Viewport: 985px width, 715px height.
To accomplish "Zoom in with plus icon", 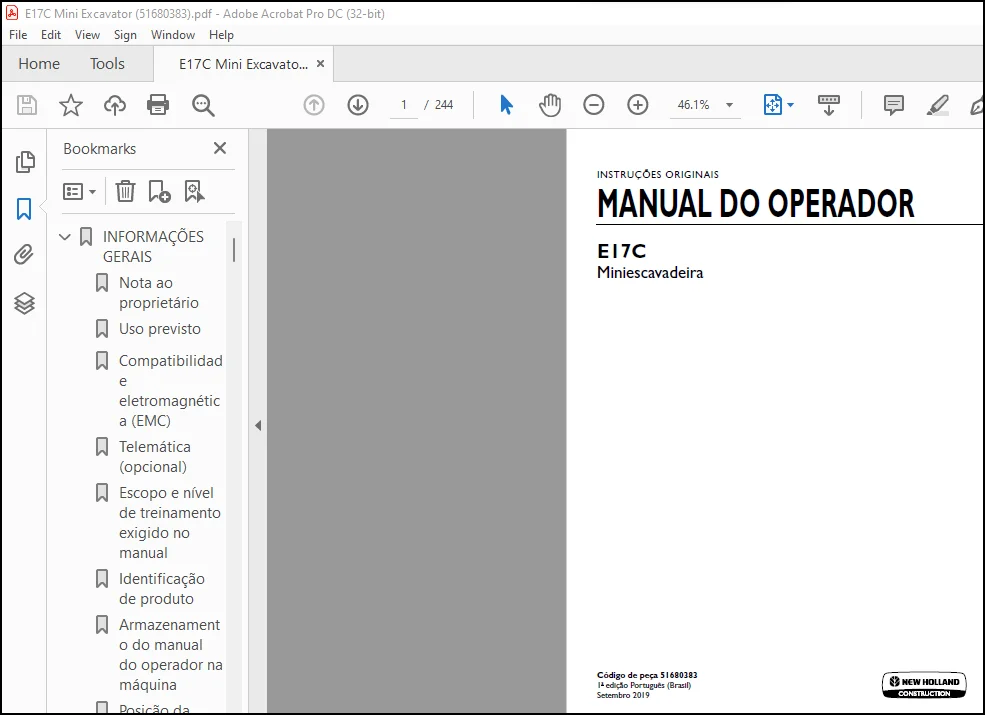I will click(x=638, y=105).
